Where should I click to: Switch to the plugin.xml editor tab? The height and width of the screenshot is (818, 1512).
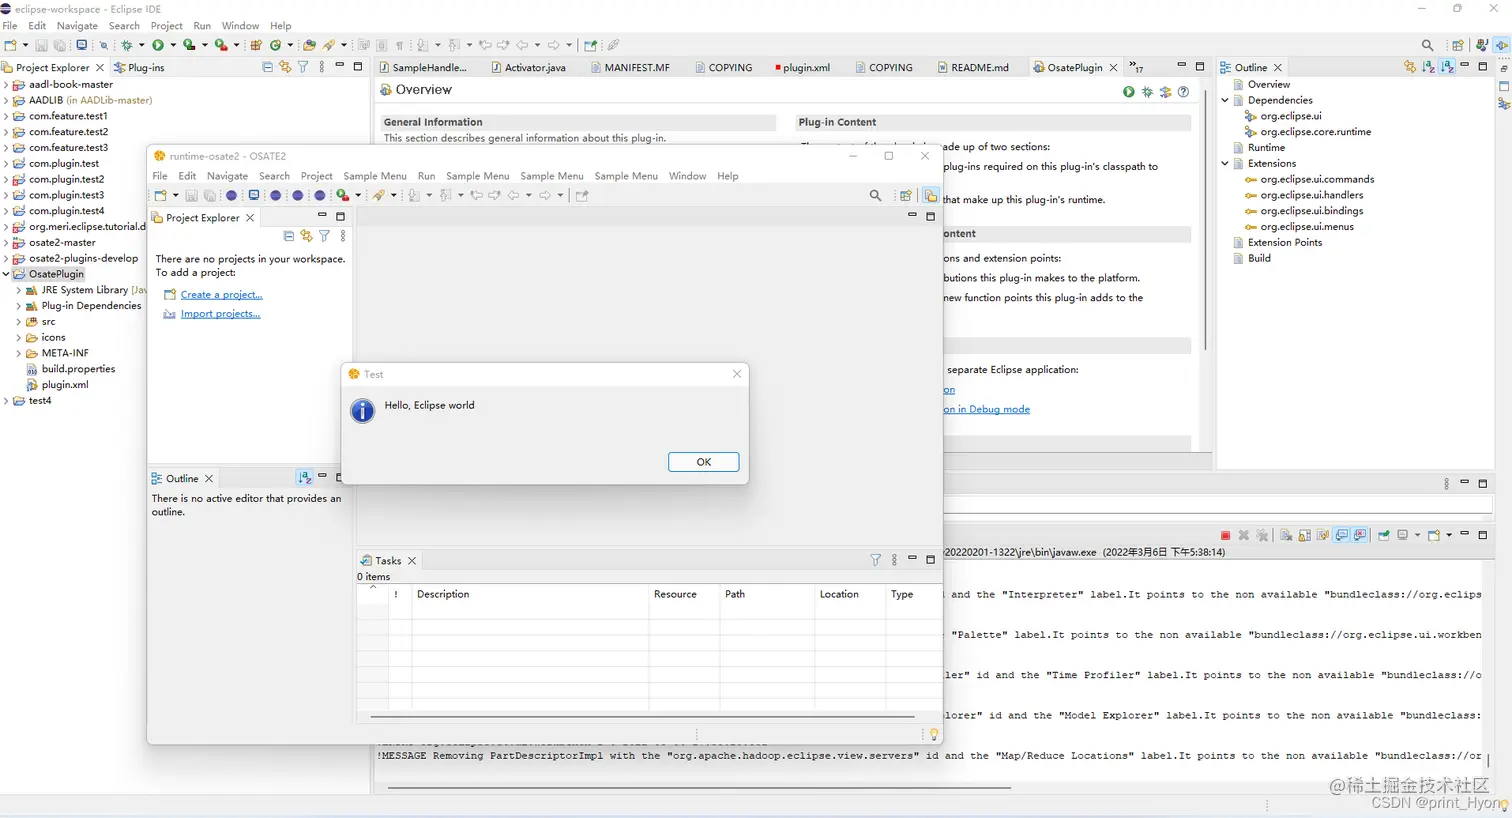(x=803, y=68)
